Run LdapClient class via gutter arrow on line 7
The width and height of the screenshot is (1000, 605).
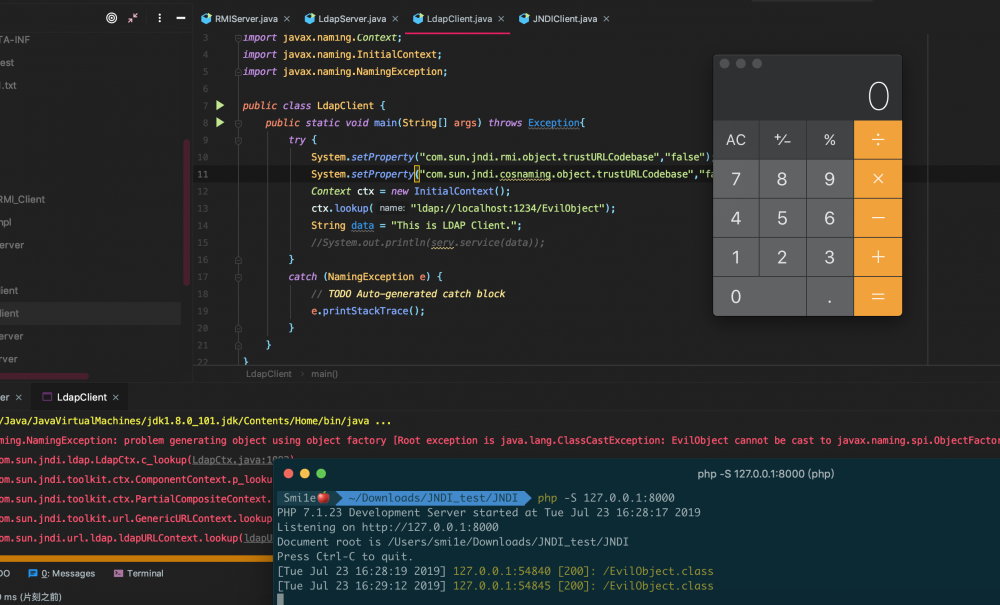[x=219, y=105]
